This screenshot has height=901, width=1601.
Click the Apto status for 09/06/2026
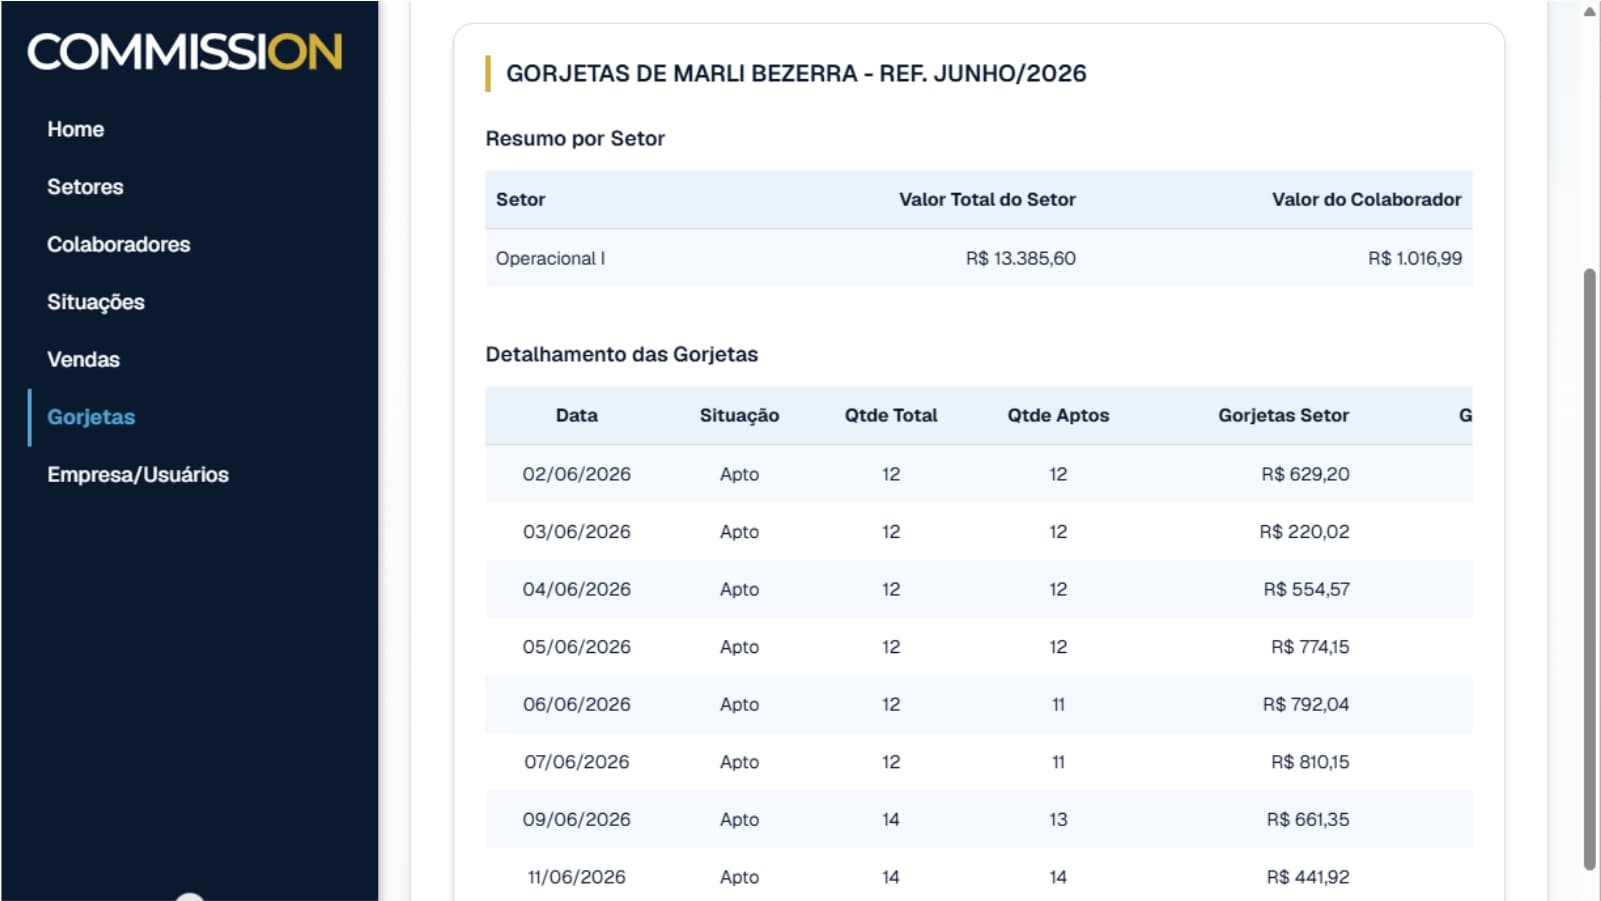(x=739, y=819)
